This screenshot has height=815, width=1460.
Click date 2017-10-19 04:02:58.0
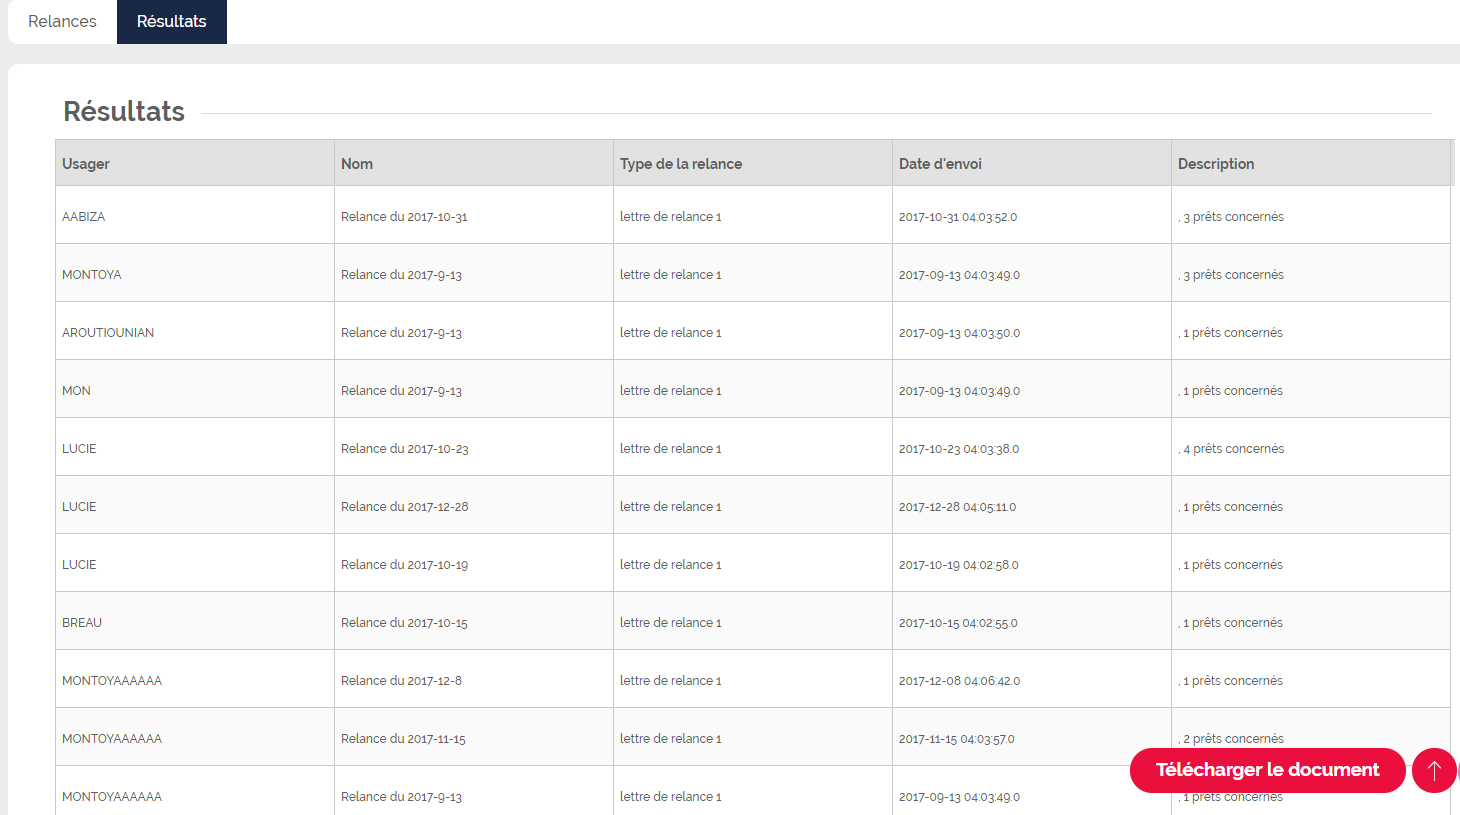pos(959,565)
